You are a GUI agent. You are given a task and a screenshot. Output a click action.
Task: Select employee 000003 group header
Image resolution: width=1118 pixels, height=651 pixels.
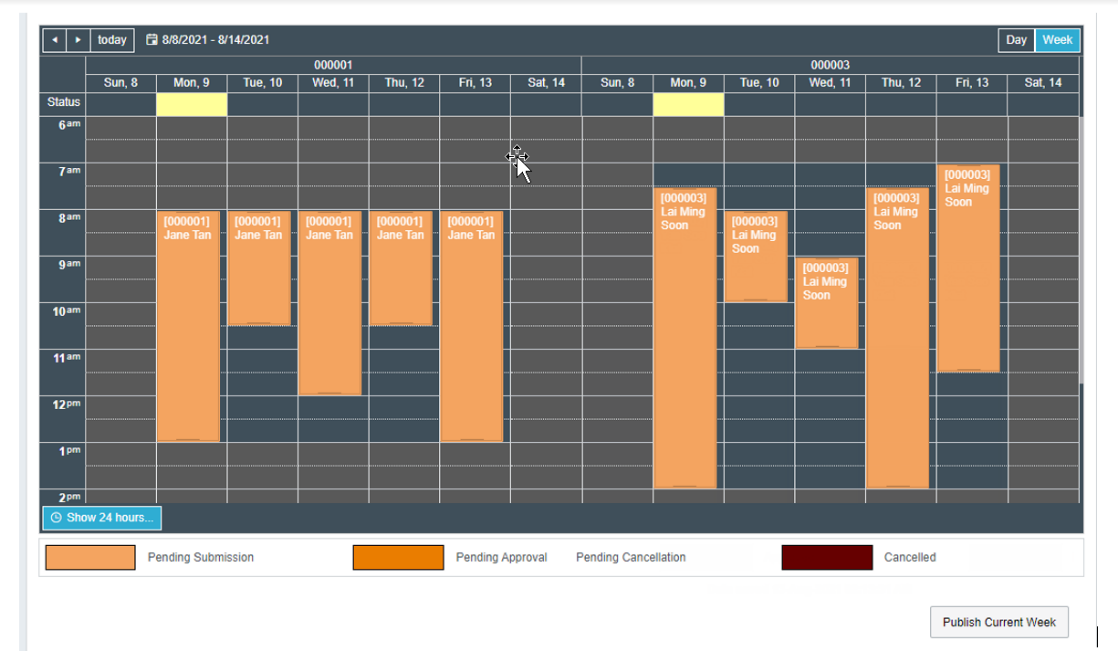click(x=830, y=65)
